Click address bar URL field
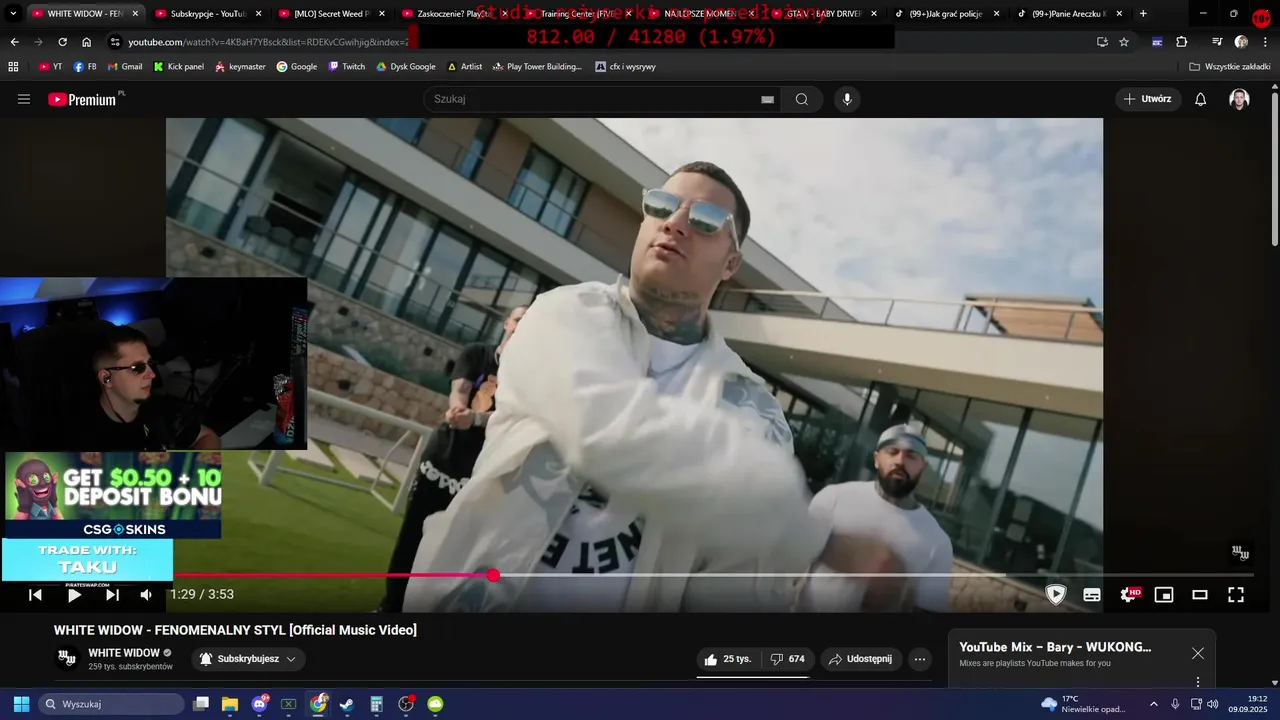The image size is (1280, 720). 268,42
